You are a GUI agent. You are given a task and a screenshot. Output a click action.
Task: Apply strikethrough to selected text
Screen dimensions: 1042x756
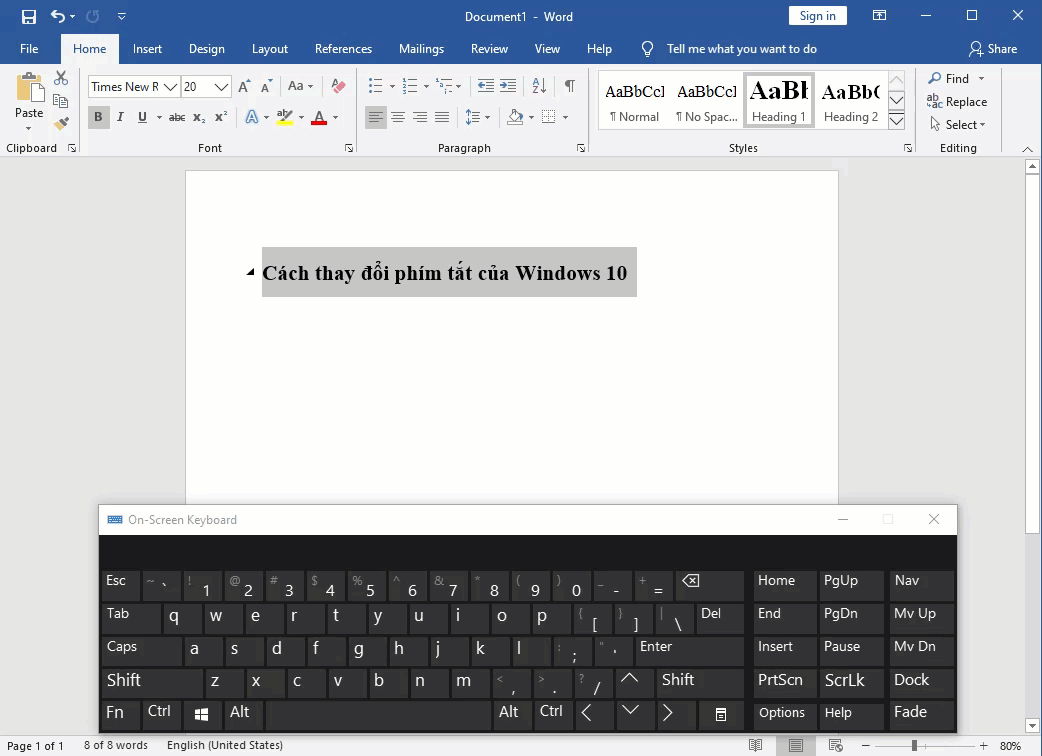pos(176,117)
